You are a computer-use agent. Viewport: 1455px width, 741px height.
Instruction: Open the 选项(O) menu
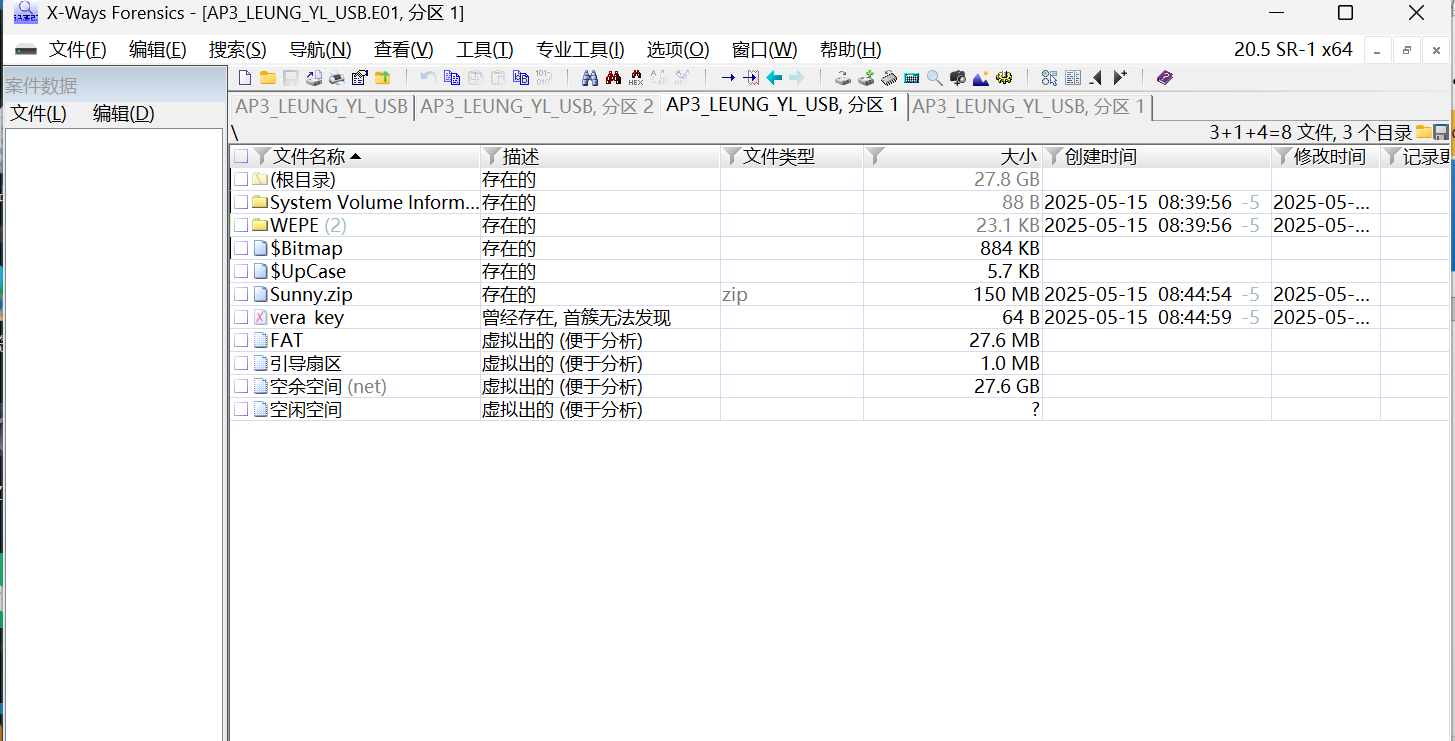tap(678, 50)
